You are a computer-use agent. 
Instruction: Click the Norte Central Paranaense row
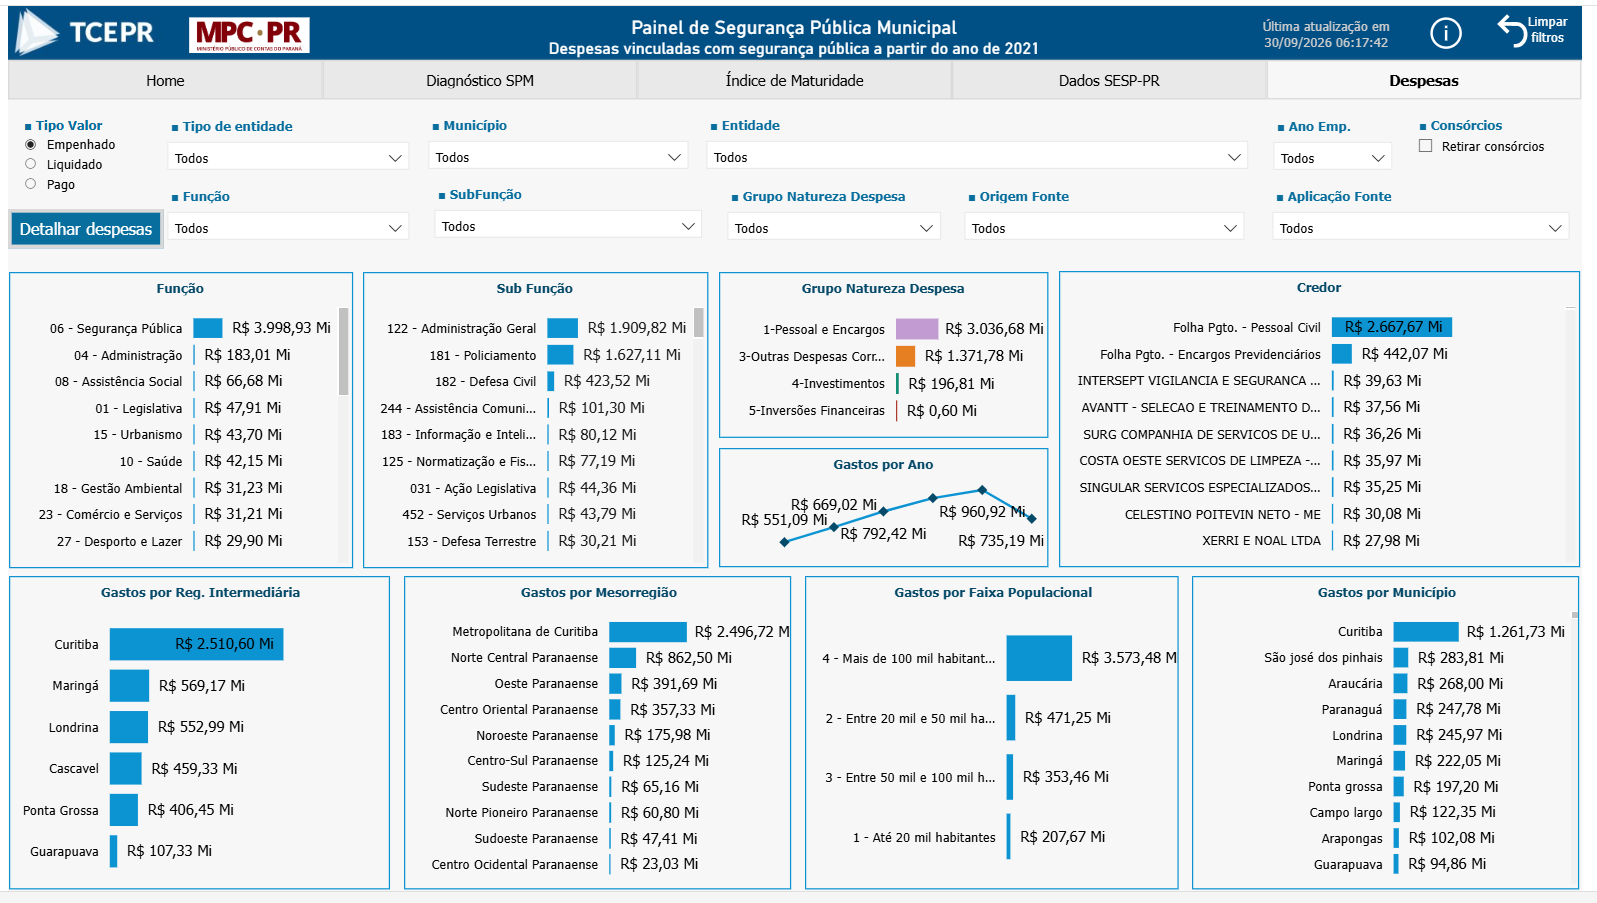[x=591, y=658]
